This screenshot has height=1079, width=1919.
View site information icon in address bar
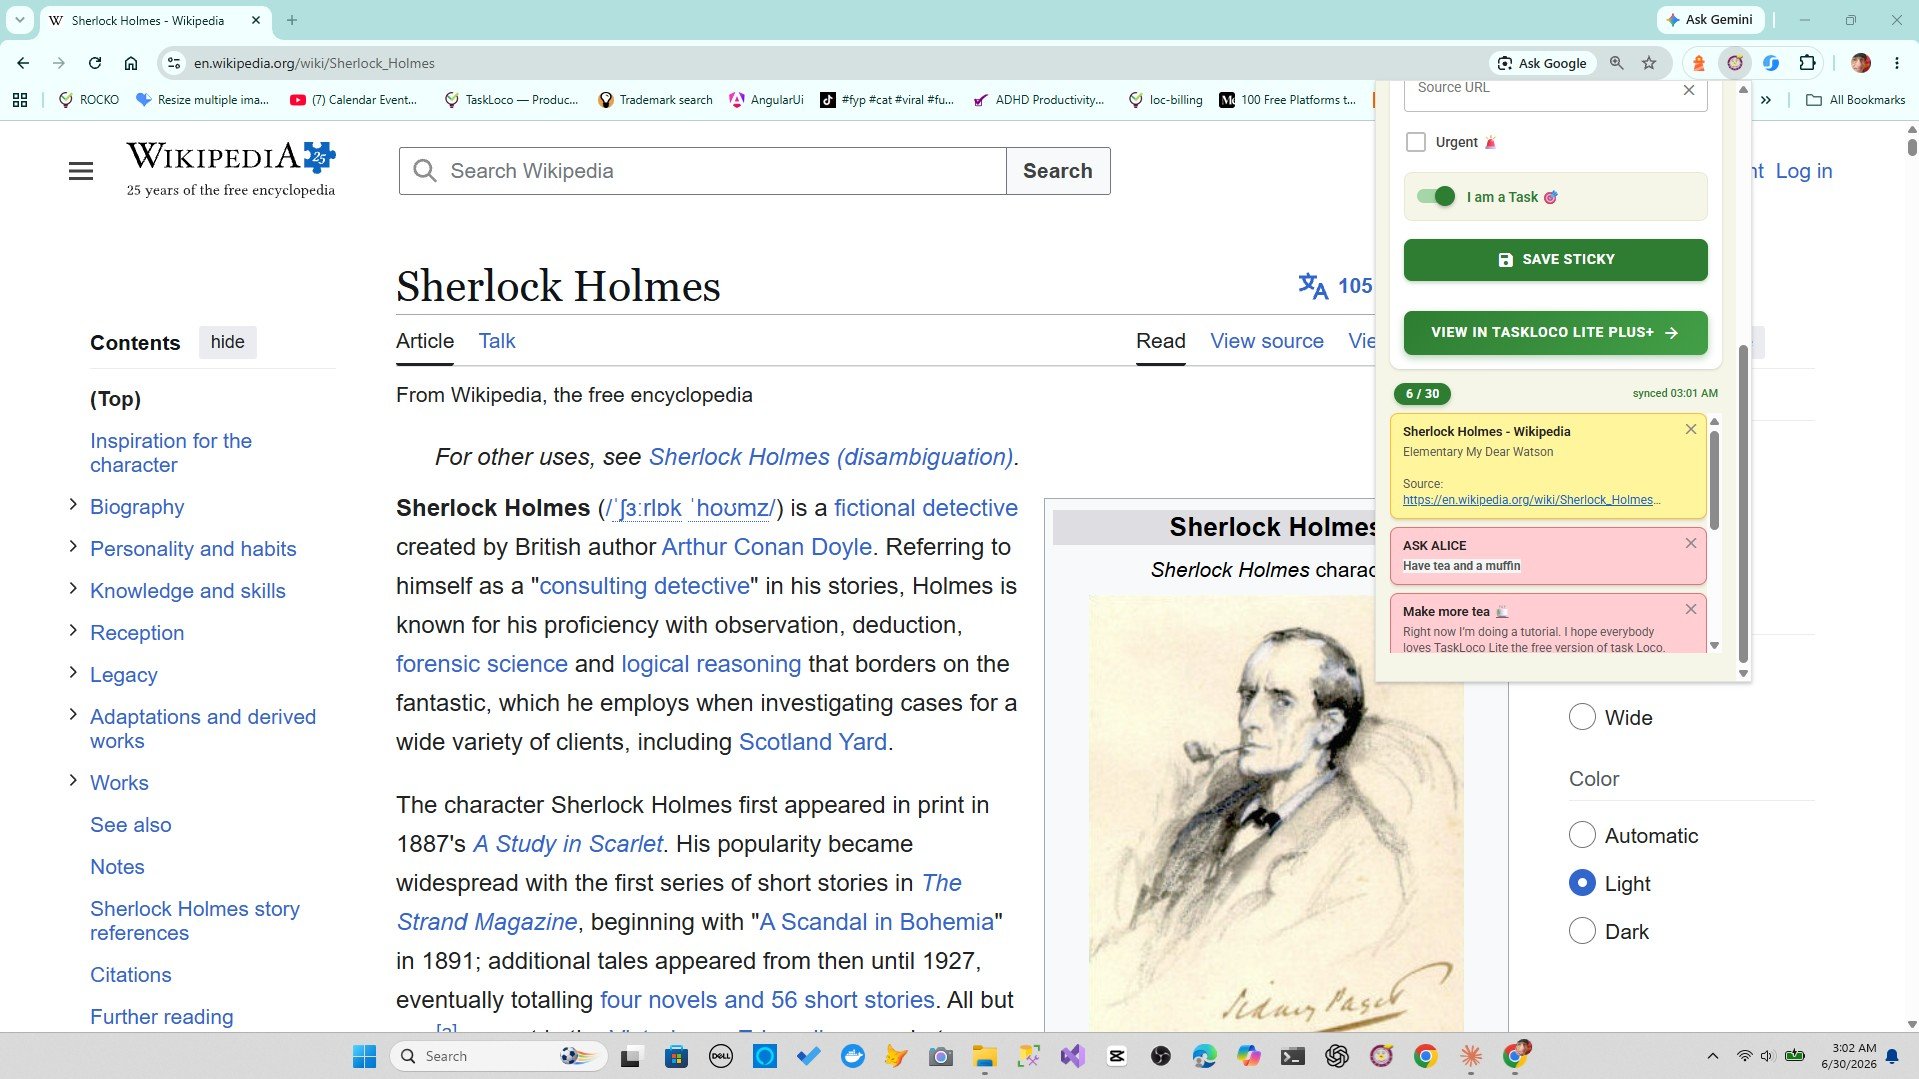[174, 63]
